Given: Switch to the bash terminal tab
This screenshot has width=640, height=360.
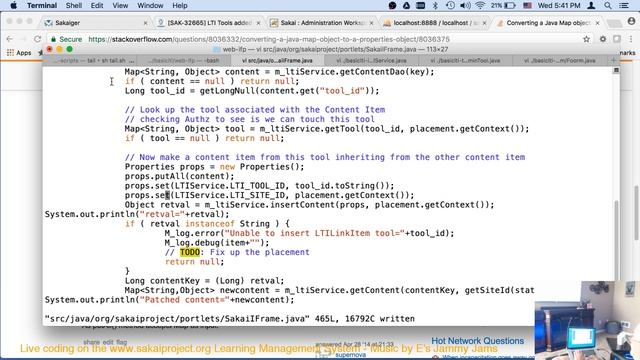Looking at the screenshot, I should point(184,60).
